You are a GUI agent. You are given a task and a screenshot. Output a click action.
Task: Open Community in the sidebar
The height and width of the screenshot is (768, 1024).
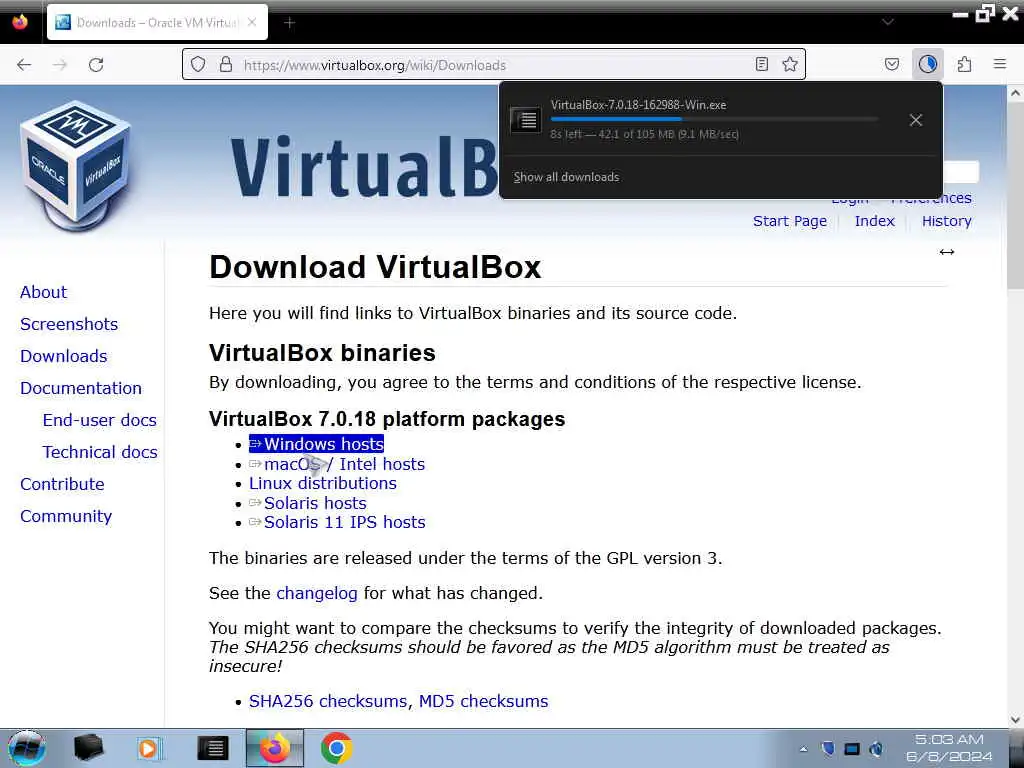click(x=66, y=516)
